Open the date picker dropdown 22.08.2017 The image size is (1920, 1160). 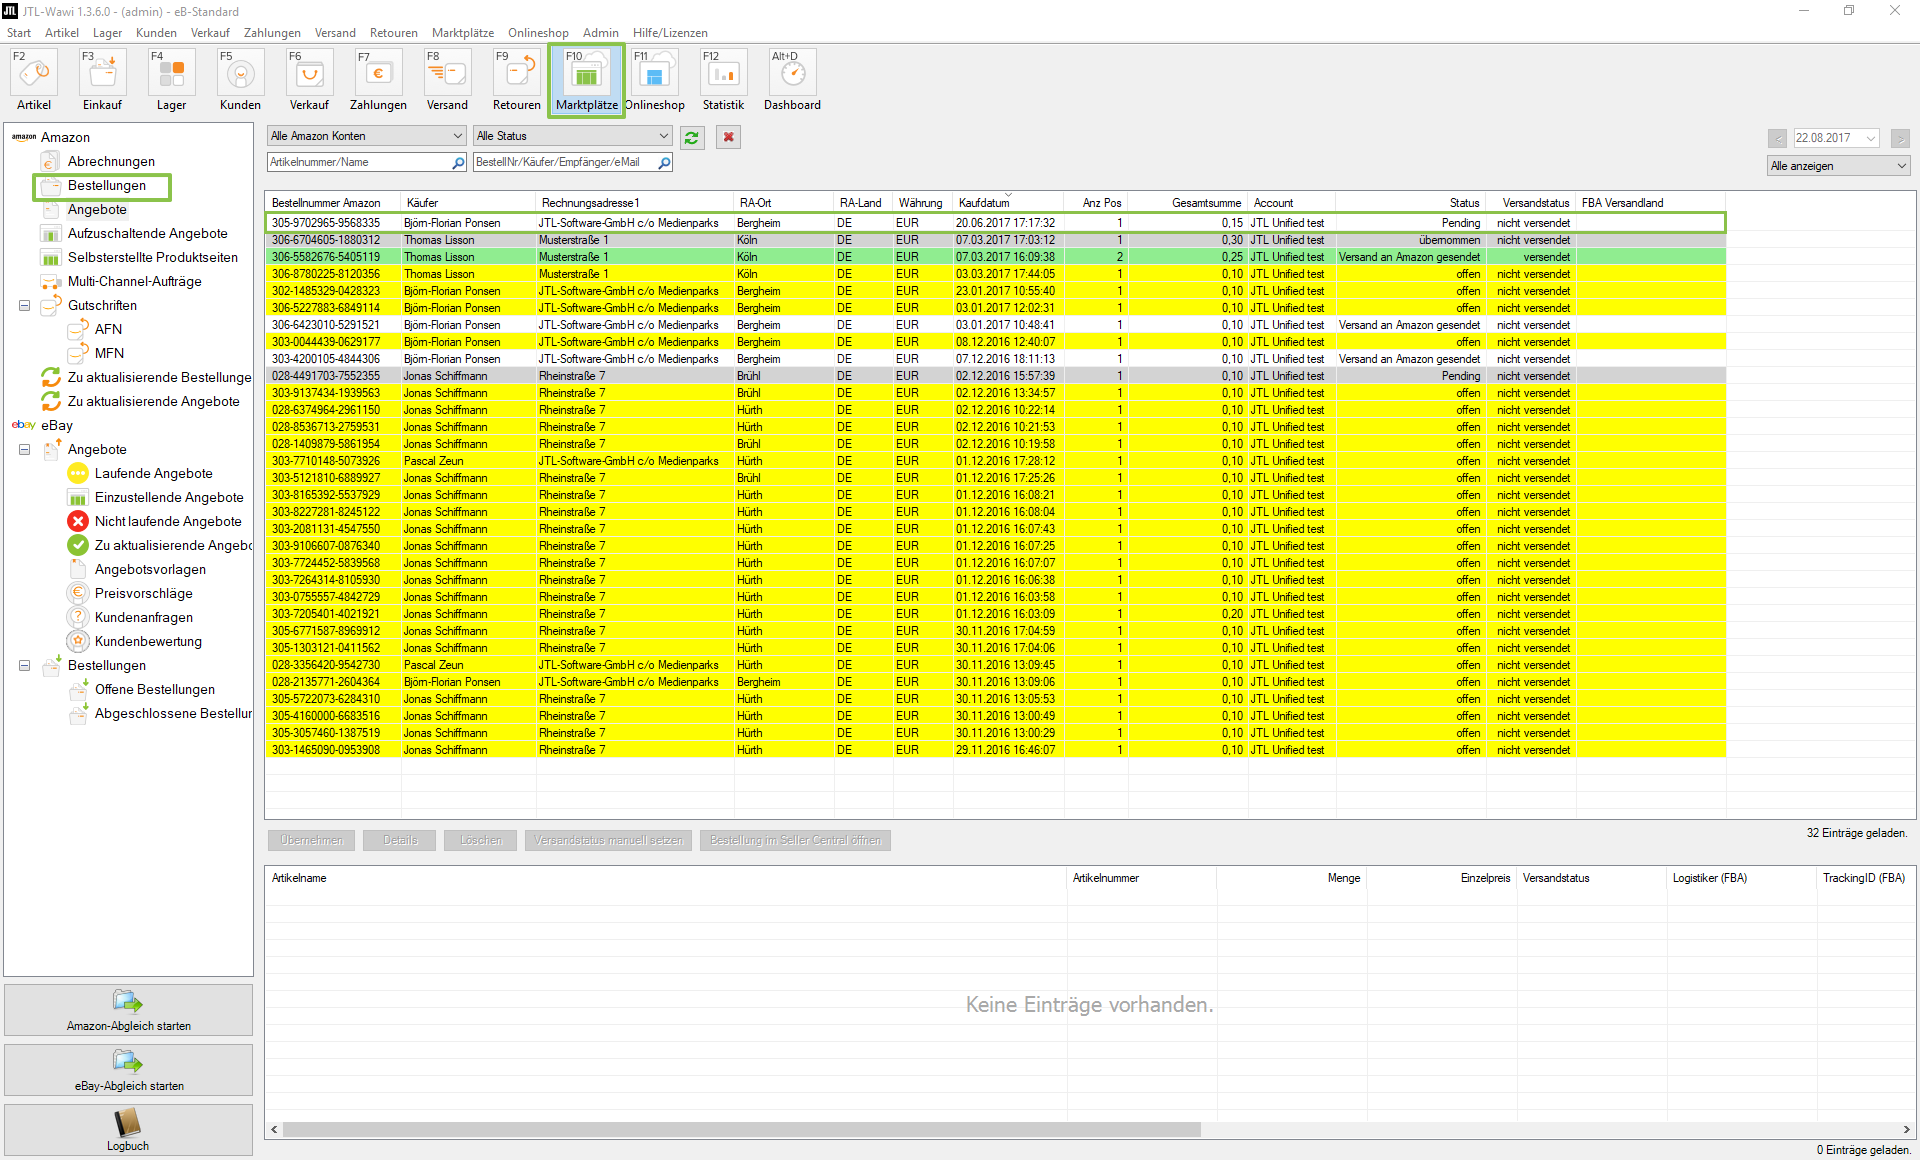(1870, 138)
